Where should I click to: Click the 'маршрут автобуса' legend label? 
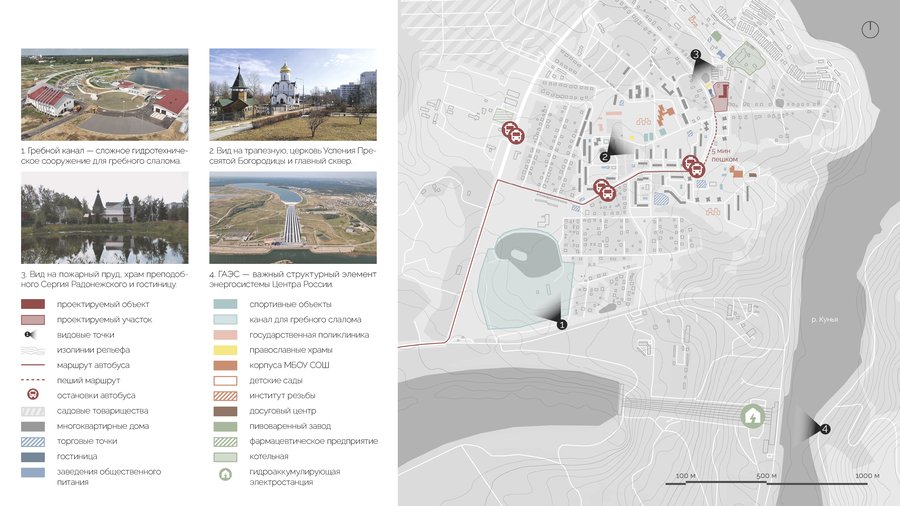(x=93, y=365)
